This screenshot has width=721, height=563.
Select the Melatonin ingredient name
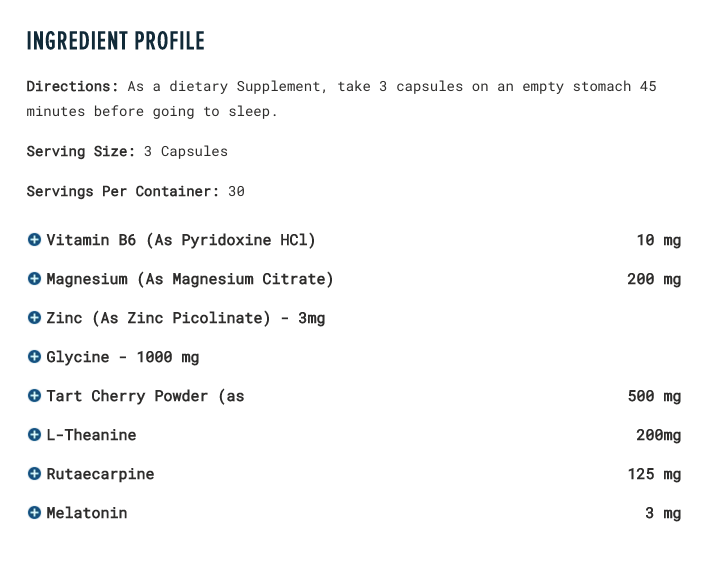point(87,513)
